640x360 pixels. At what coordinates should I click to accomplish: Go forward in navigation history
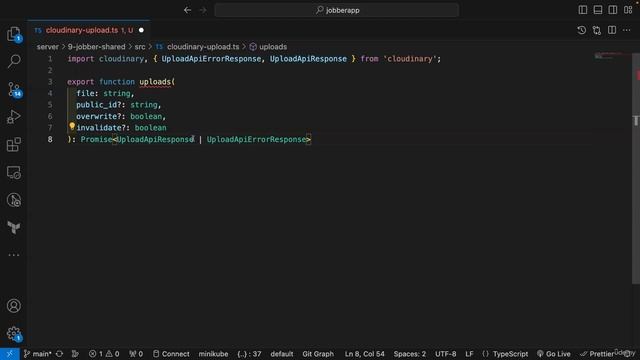203,10
